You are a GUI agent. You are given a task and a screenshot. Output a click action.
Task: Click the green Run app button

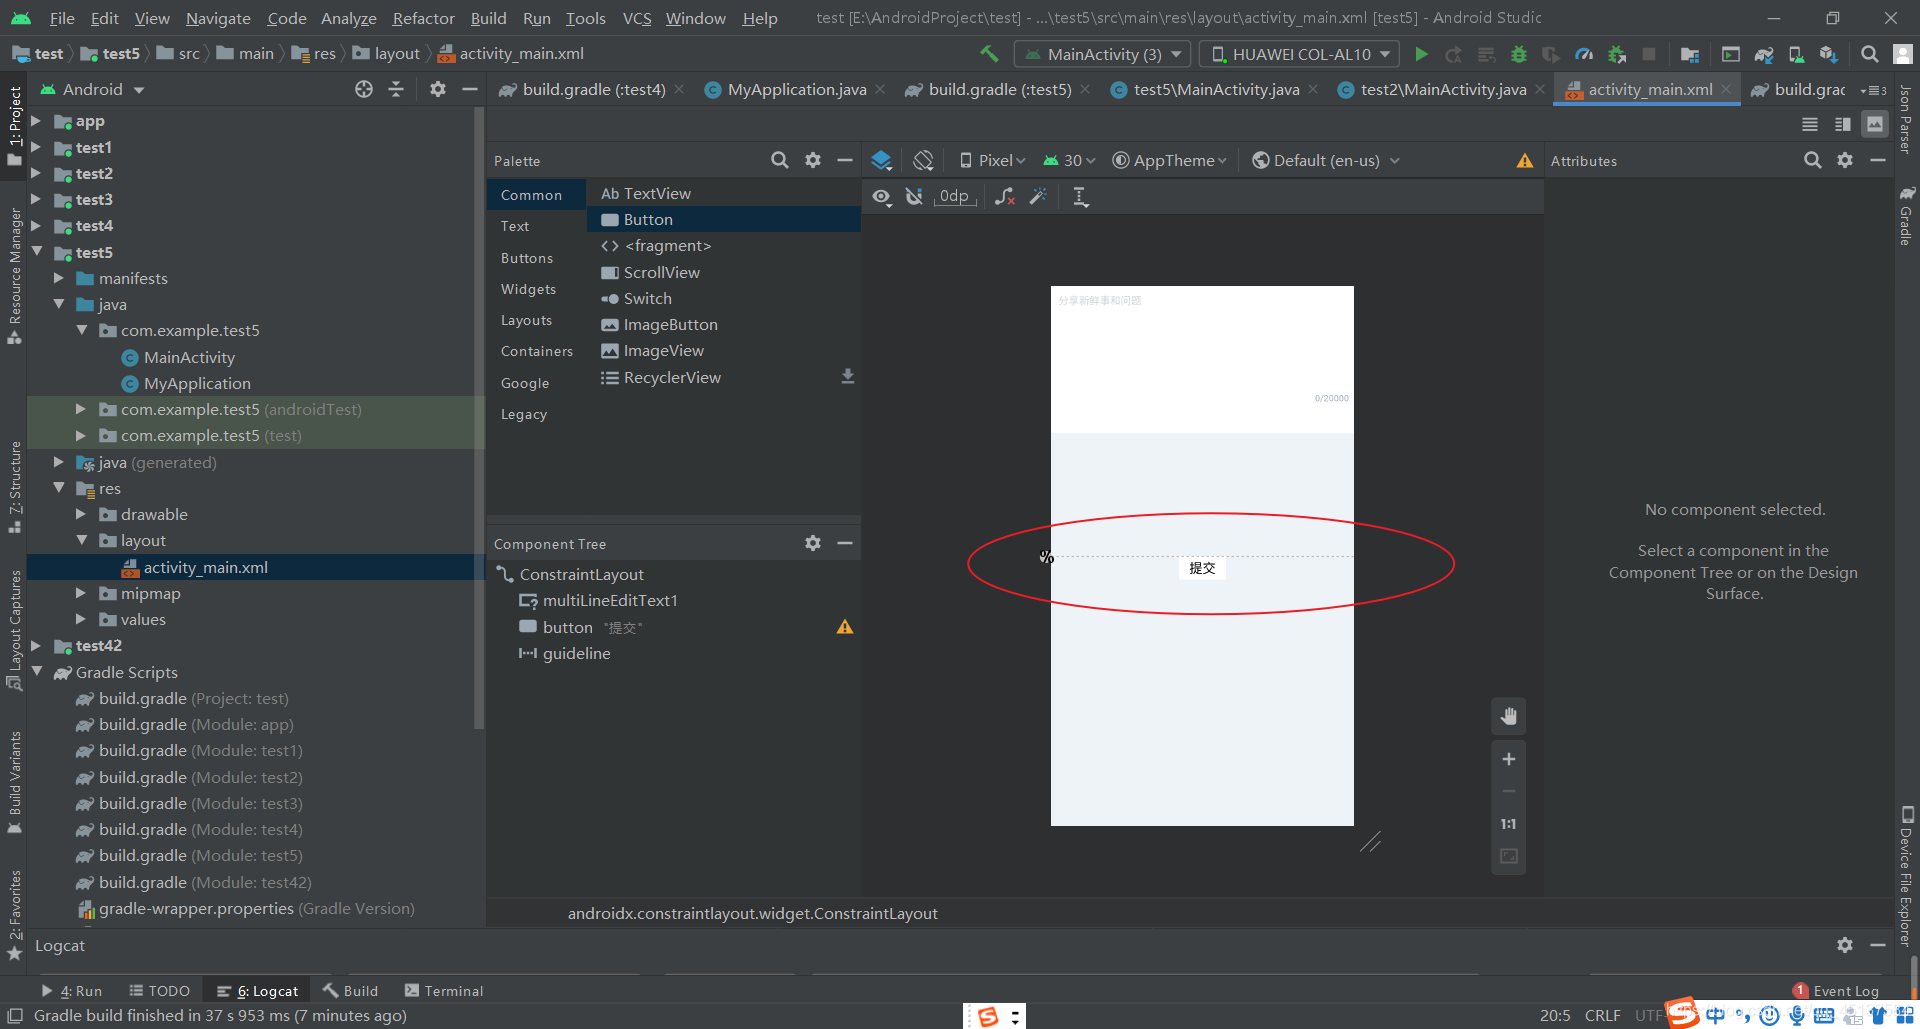[x=1421, y=54]
